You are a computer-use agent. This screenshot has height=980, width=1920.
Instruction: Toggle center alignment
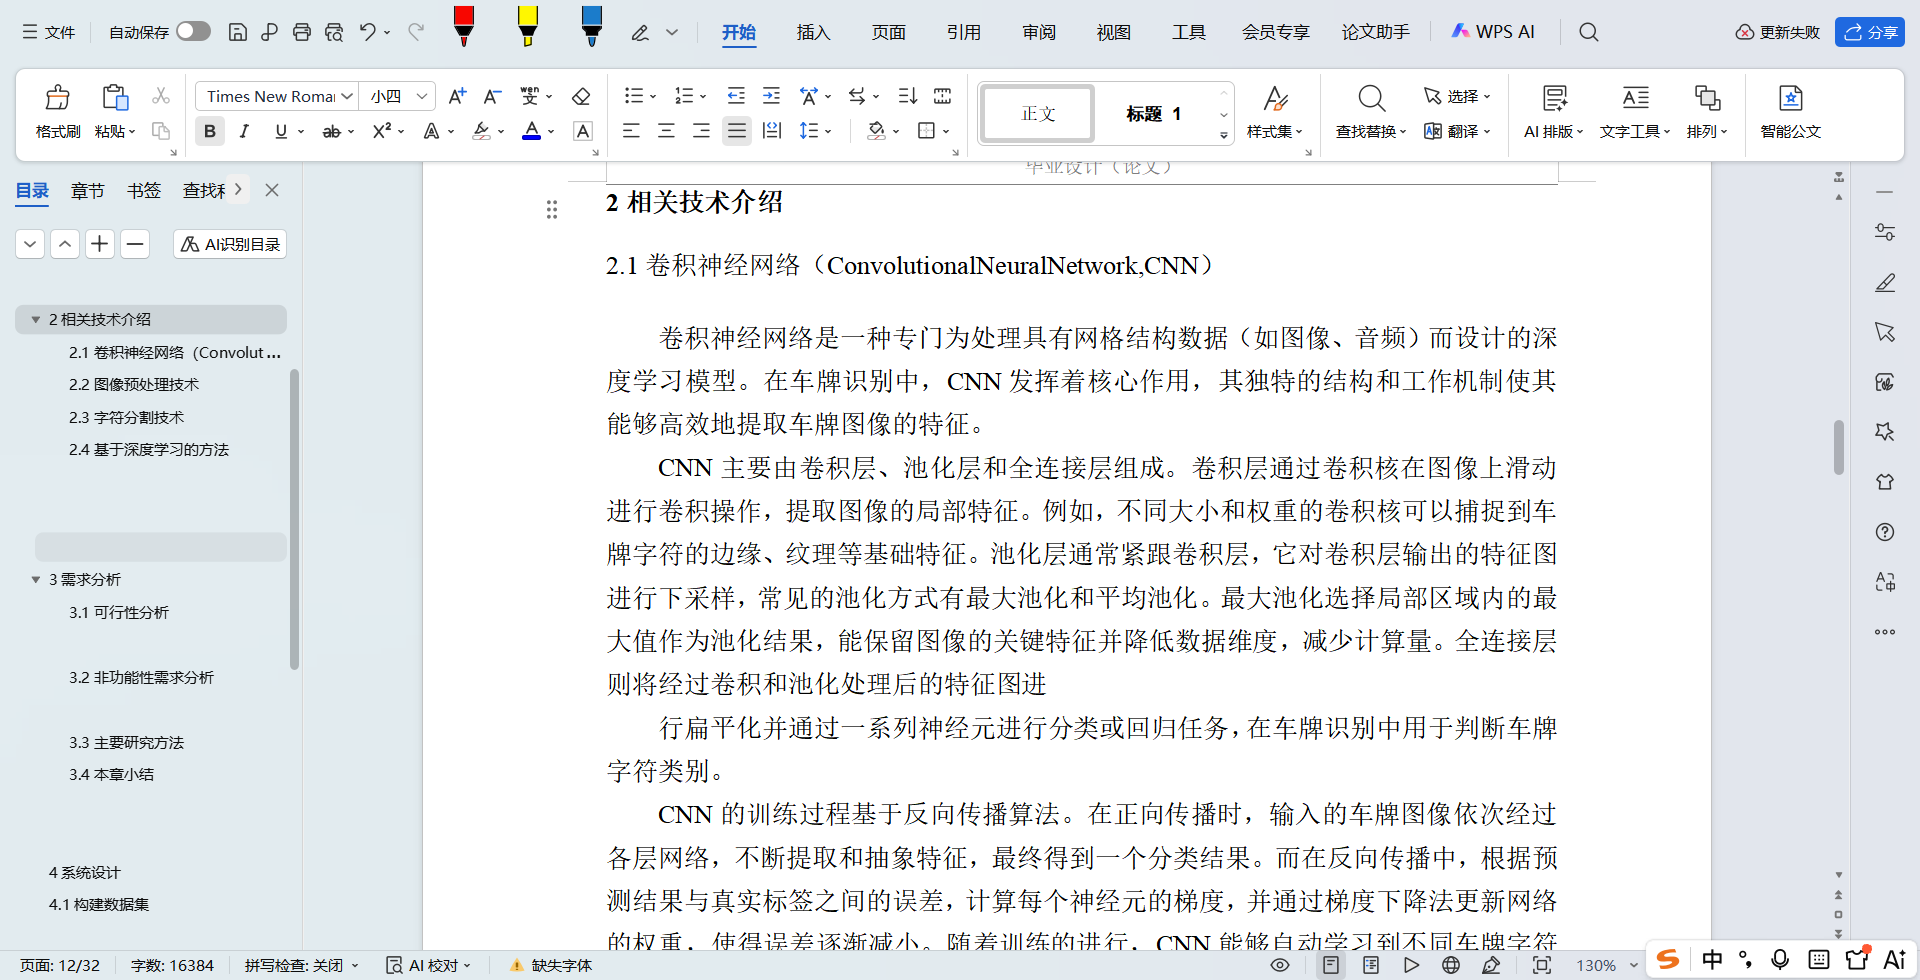tap(666, 131)
